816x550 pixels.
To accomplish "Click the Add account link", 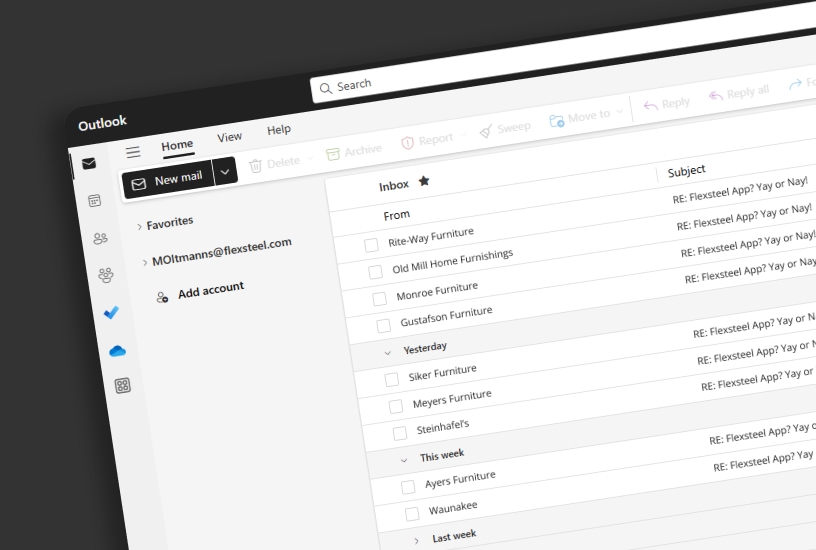I will coord(211,290).
